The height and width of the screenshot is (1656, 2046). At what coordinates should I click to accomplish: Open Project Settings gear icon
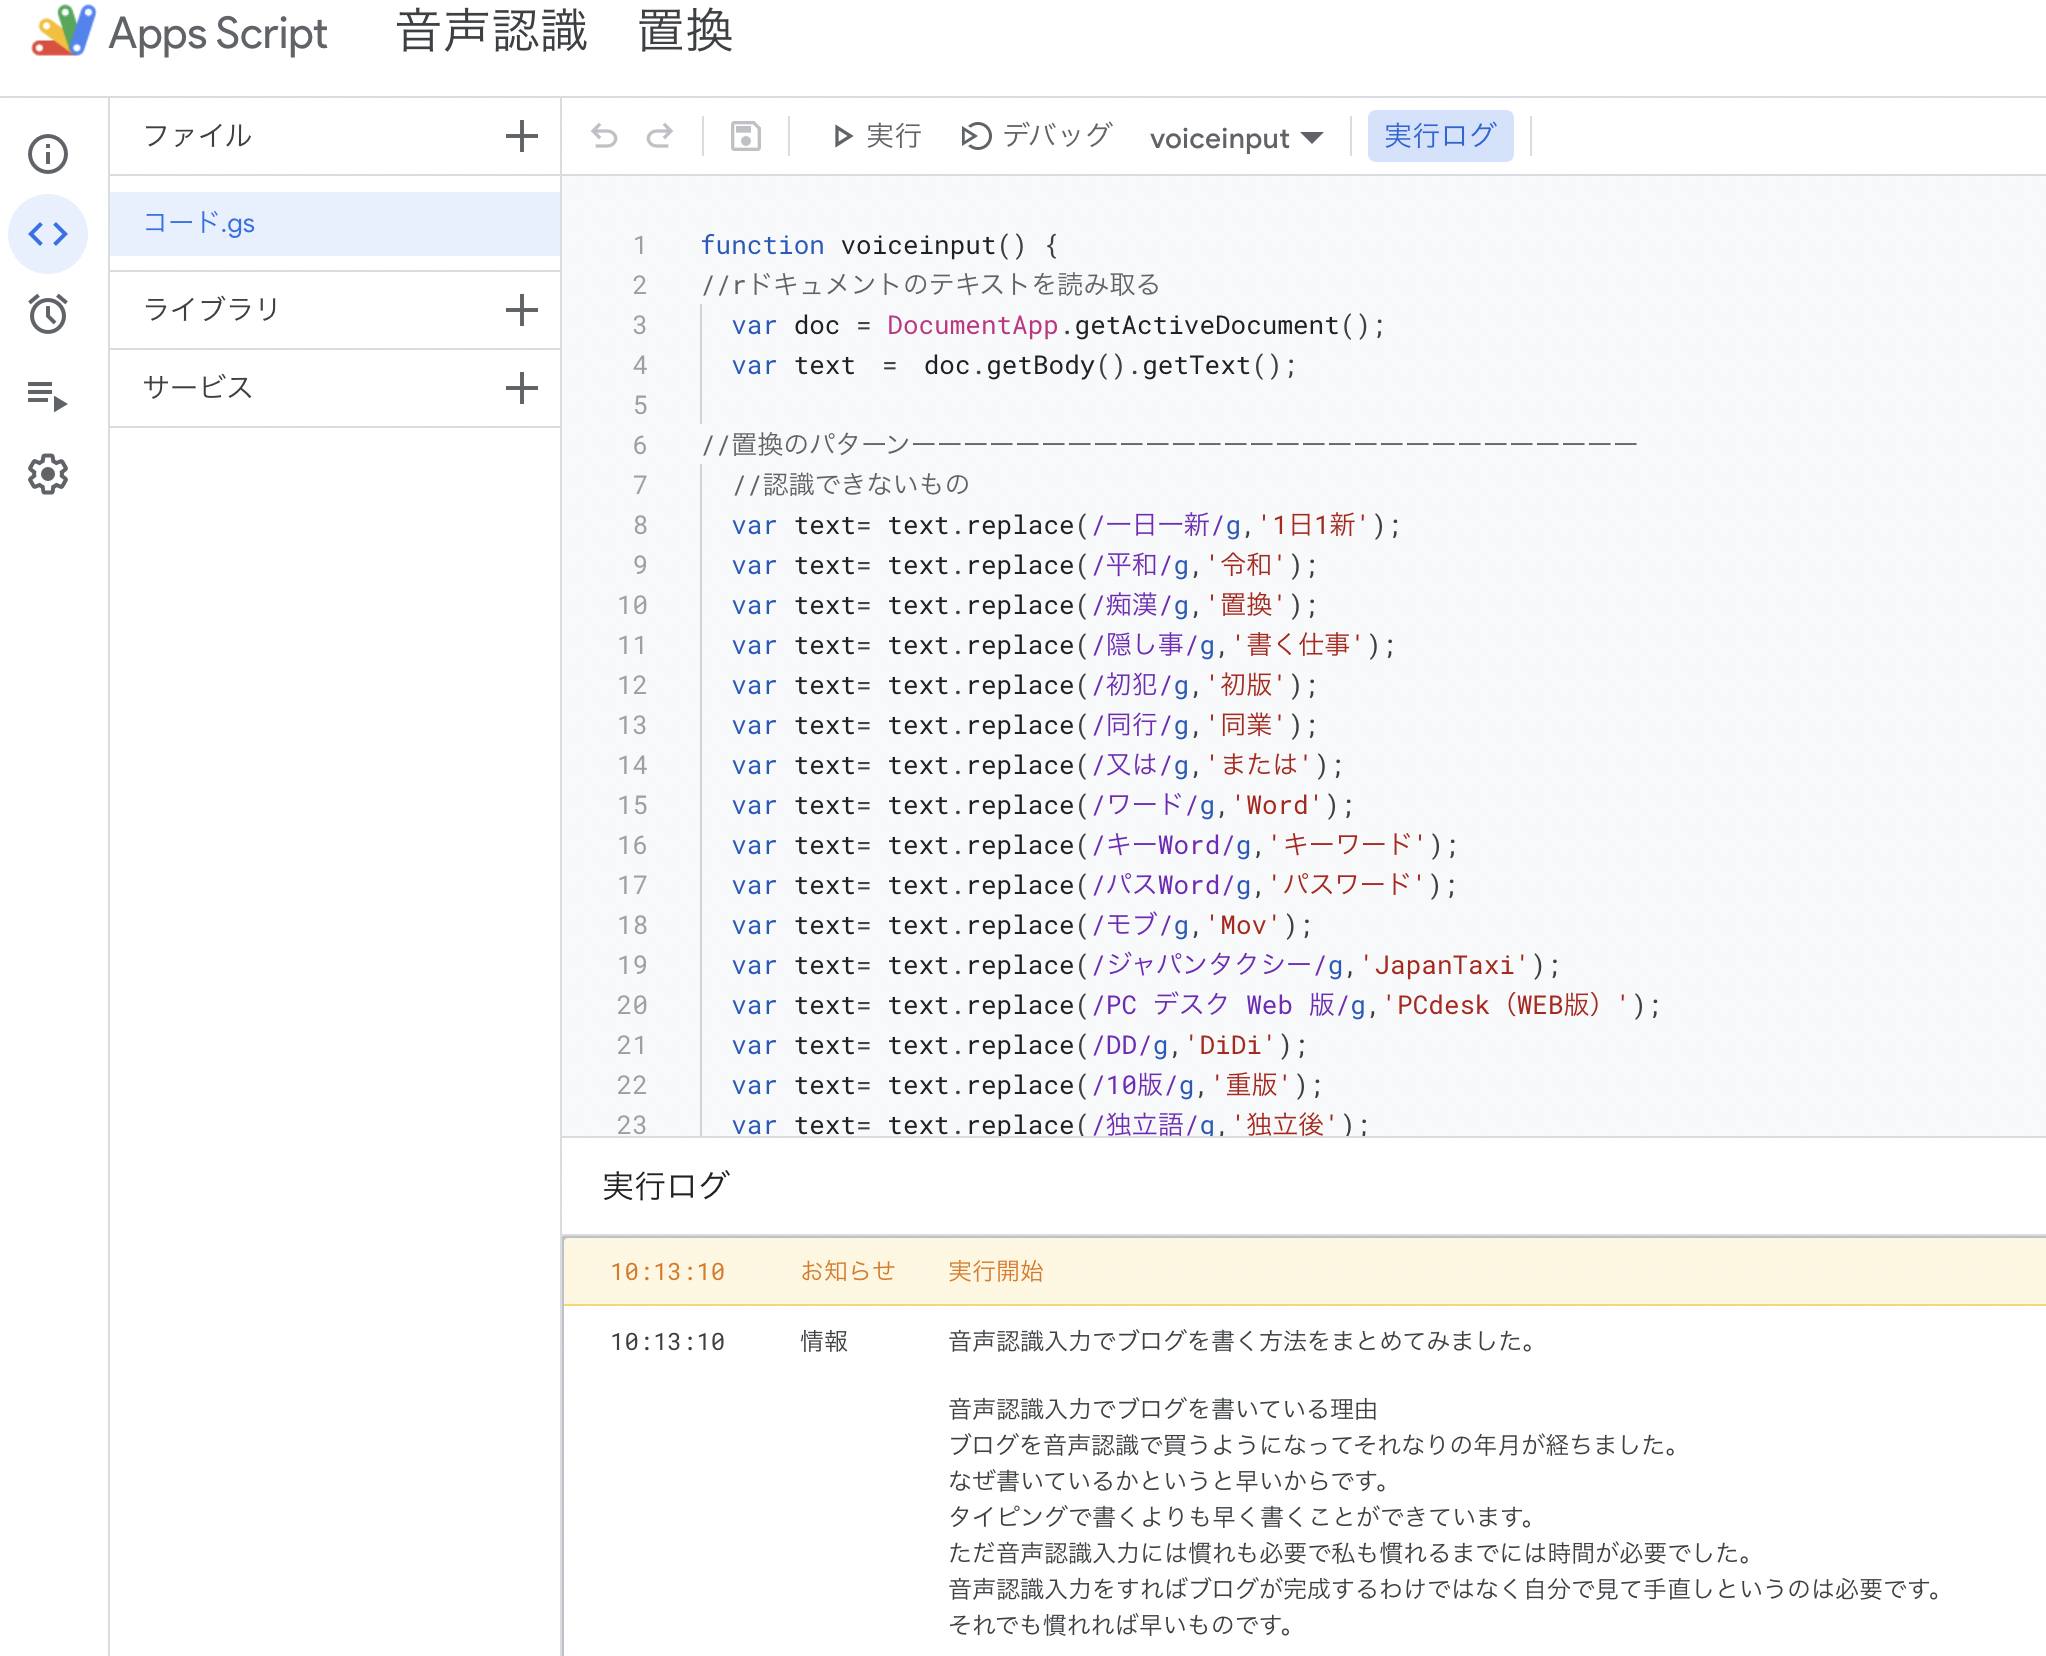(x=48, y=474)
